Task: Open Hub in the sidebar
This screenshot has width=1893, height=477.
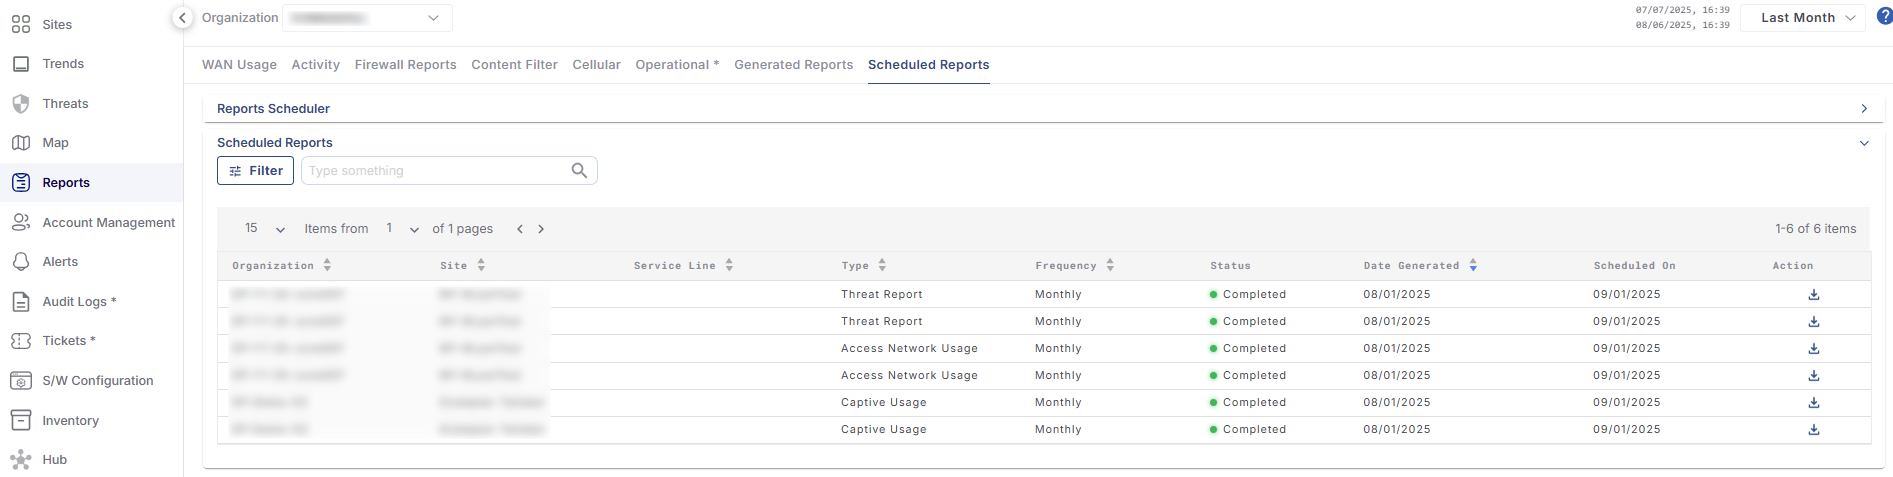Action: (54, 460)
